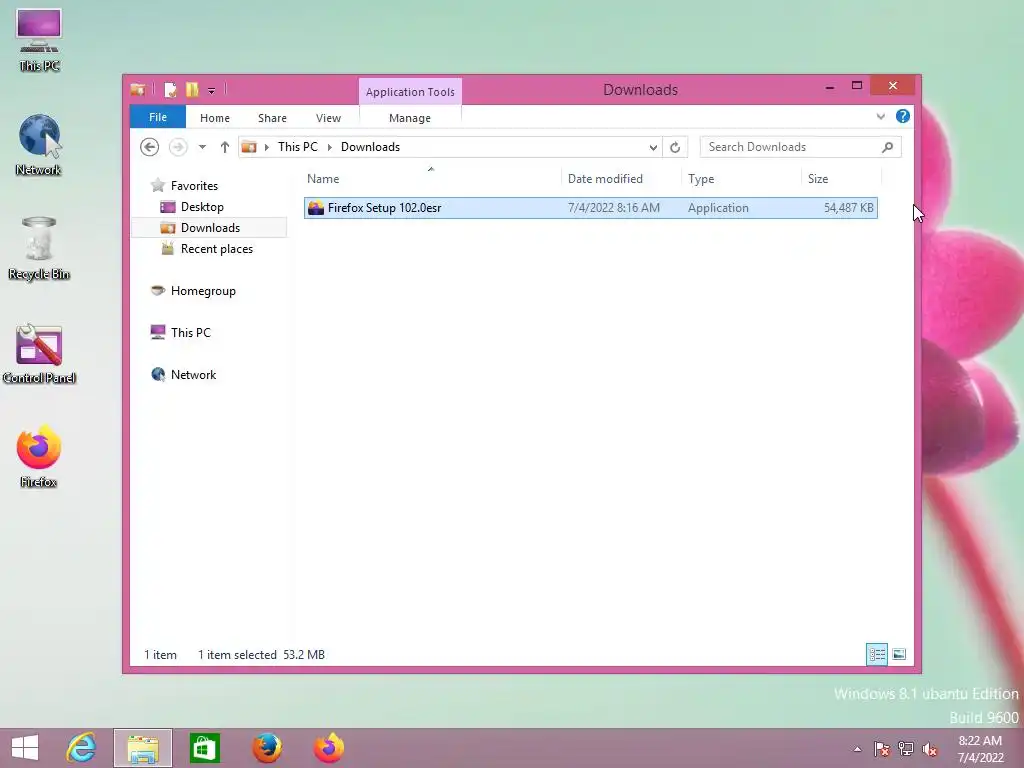Select Downloads in the navigation pane

(210, 228)
